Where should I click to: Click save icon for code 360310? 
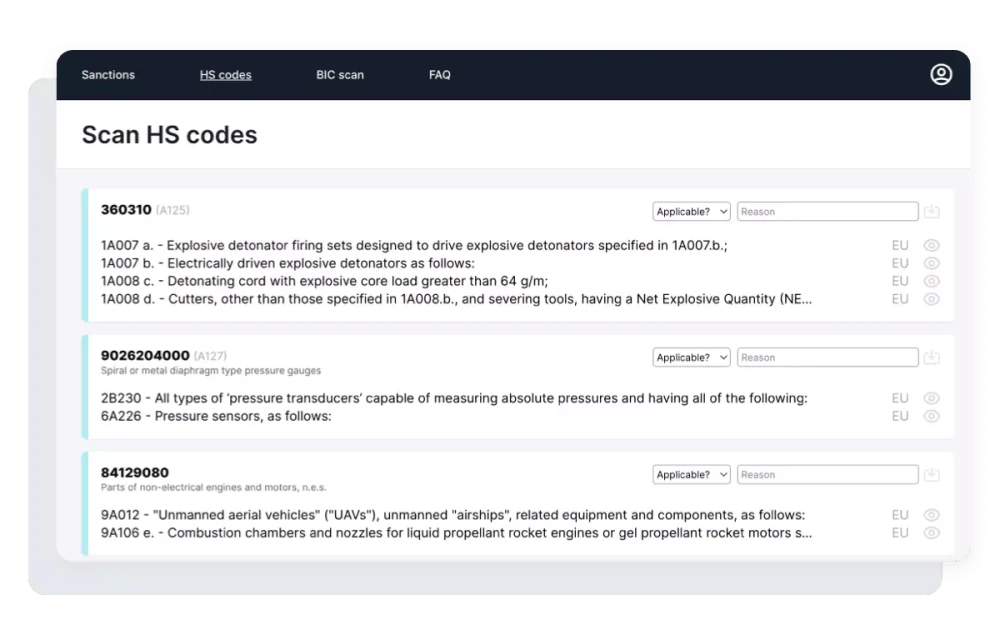[x=932, y=212]
